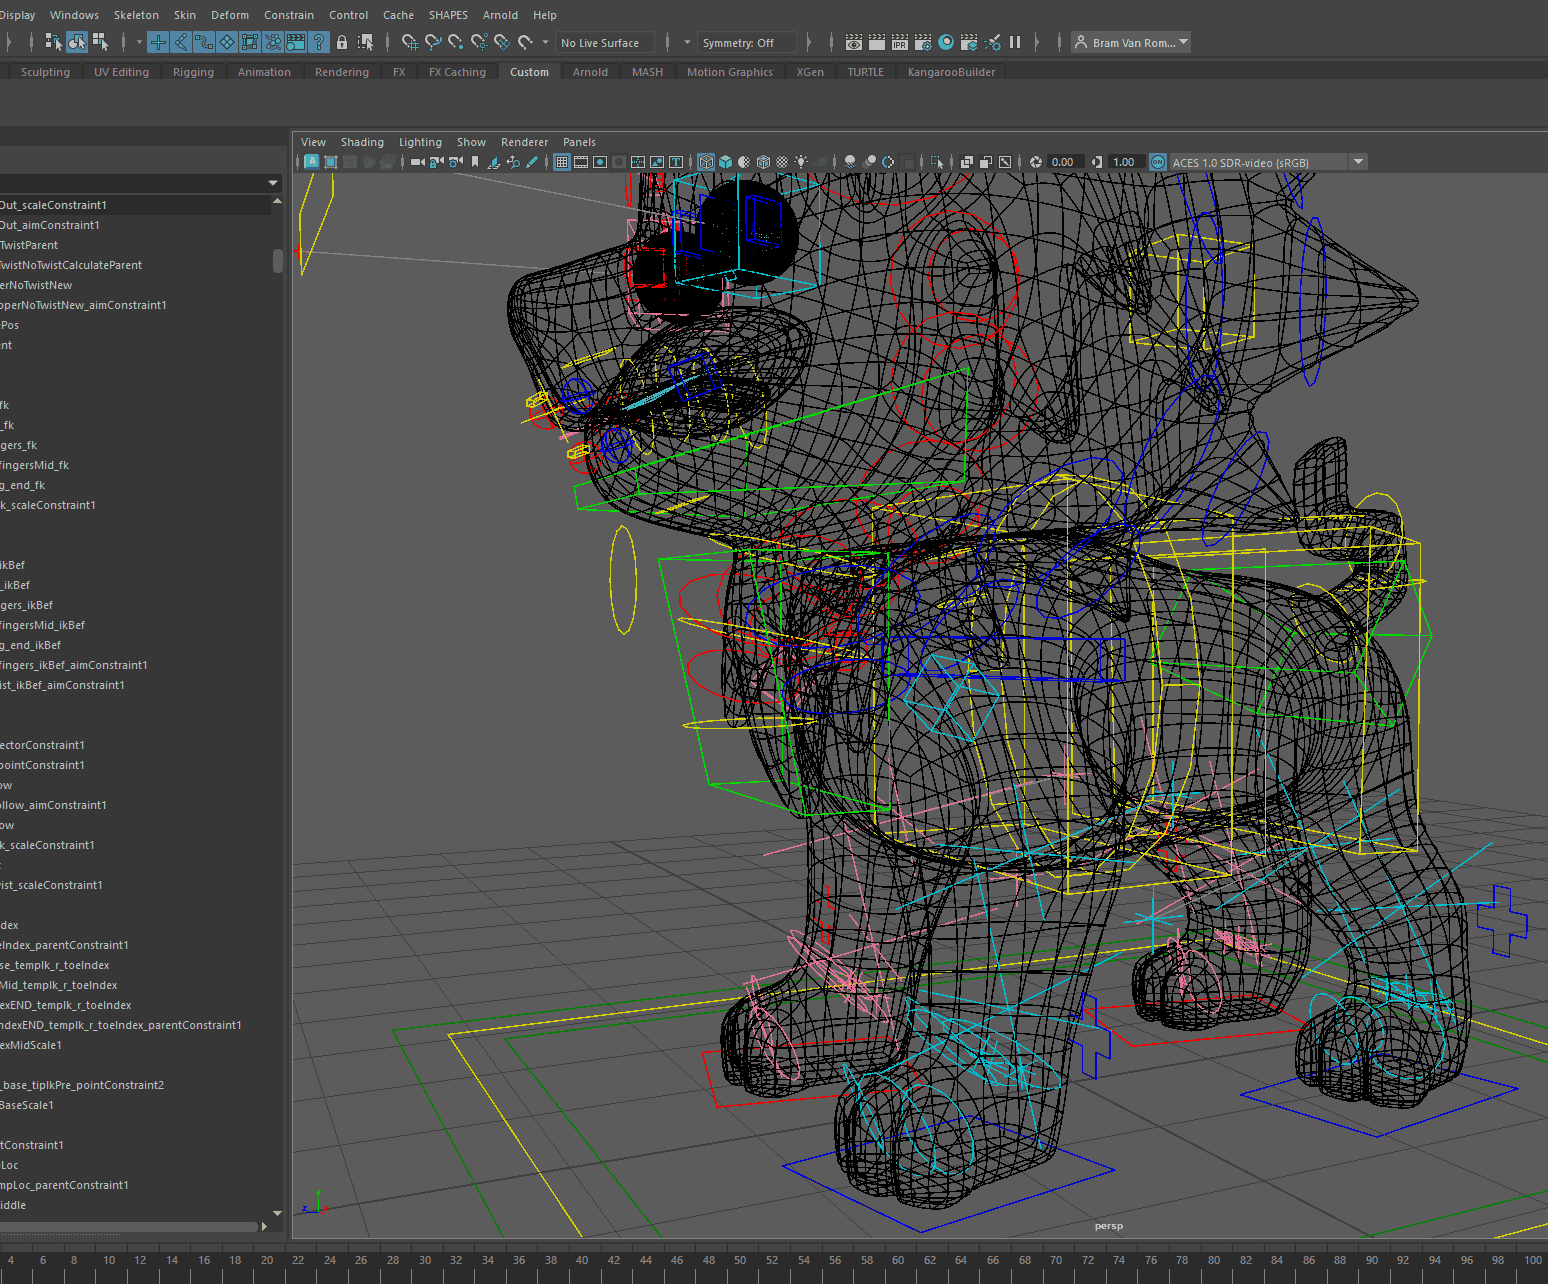
Task: Open the Symmetry: Off dropdown
Action: click(747, 43)
